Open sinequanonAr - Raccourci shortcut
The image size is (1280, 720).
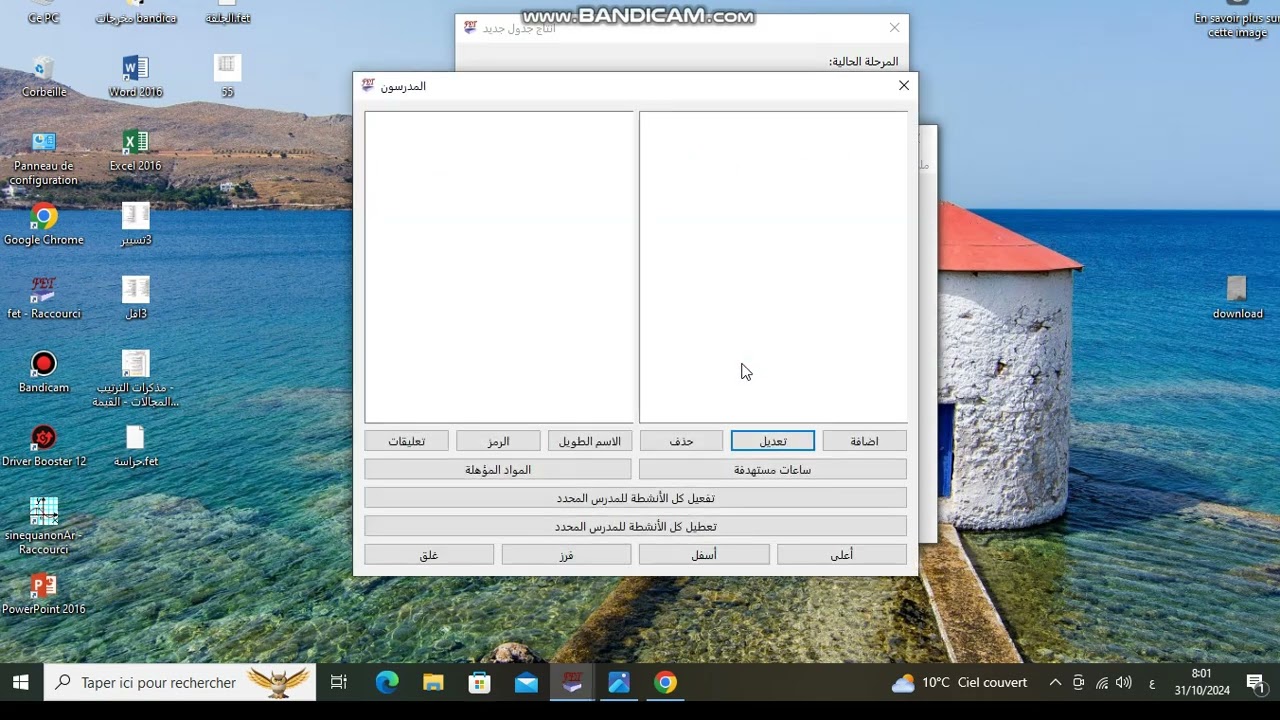(44, 527)
